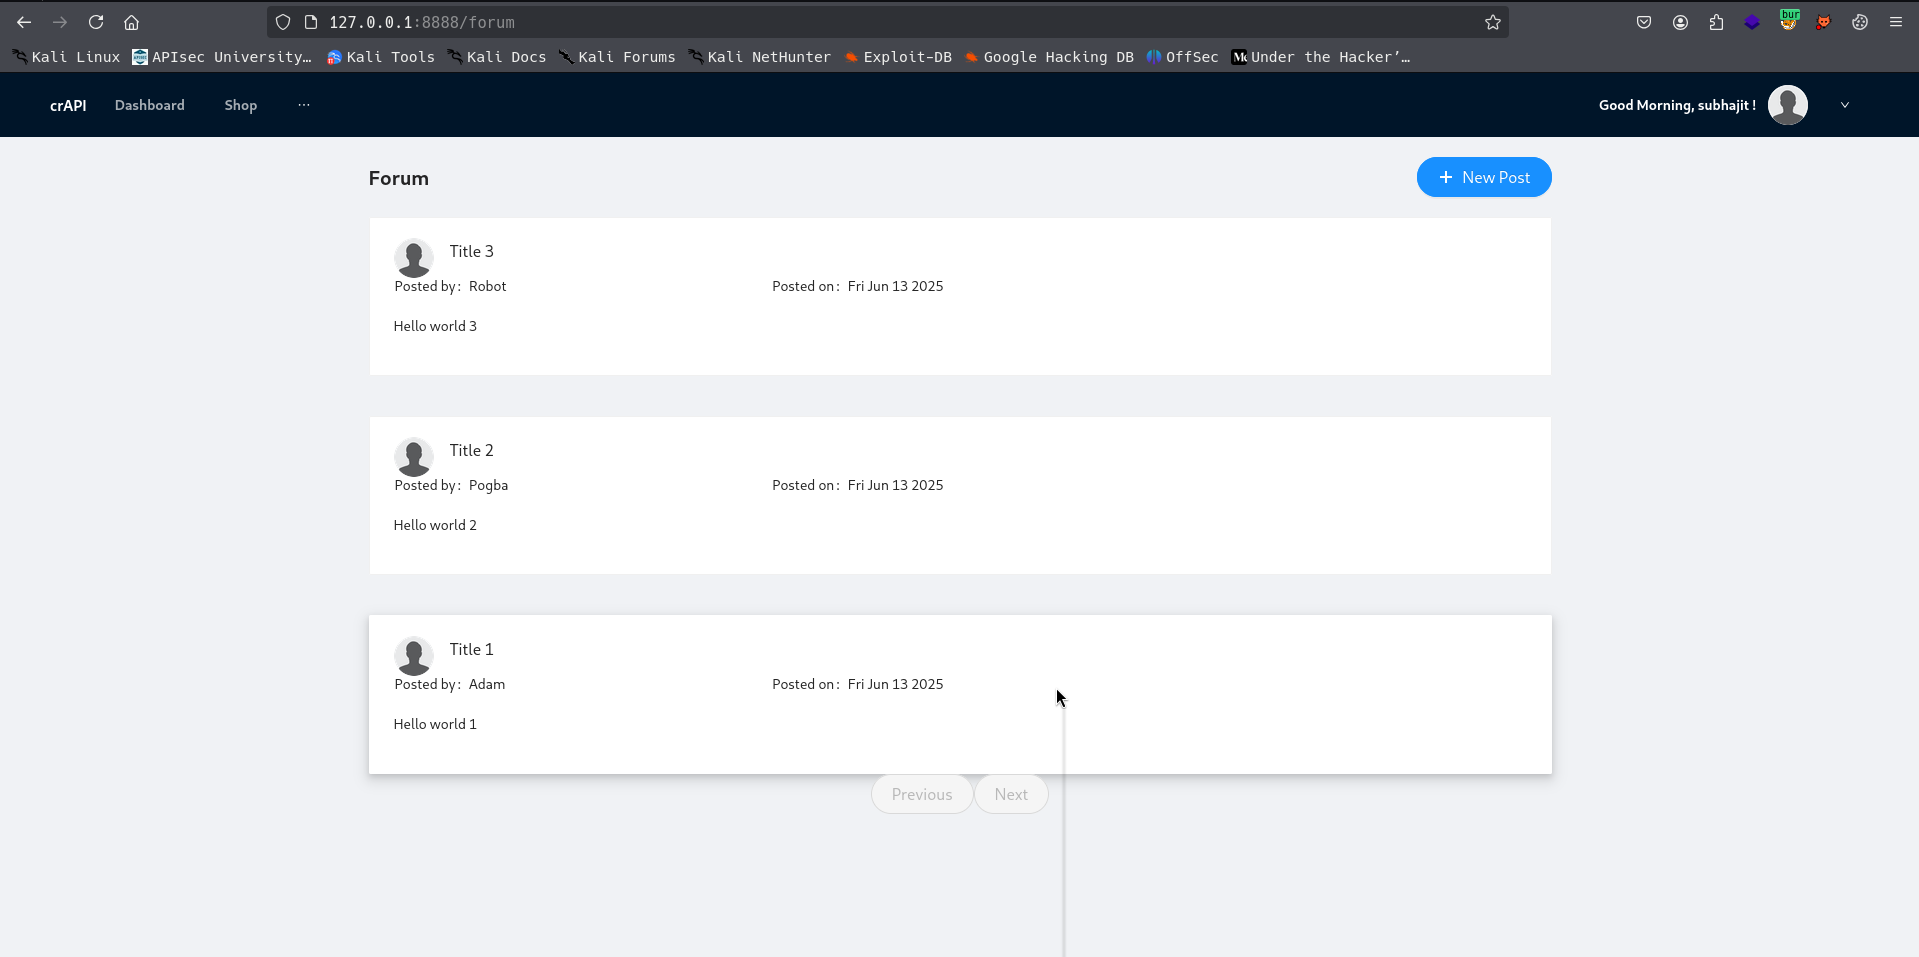The width and height of the screenshot is (1919, 957).
Task: Click author name 'Robot'
Action: (488, 286)
